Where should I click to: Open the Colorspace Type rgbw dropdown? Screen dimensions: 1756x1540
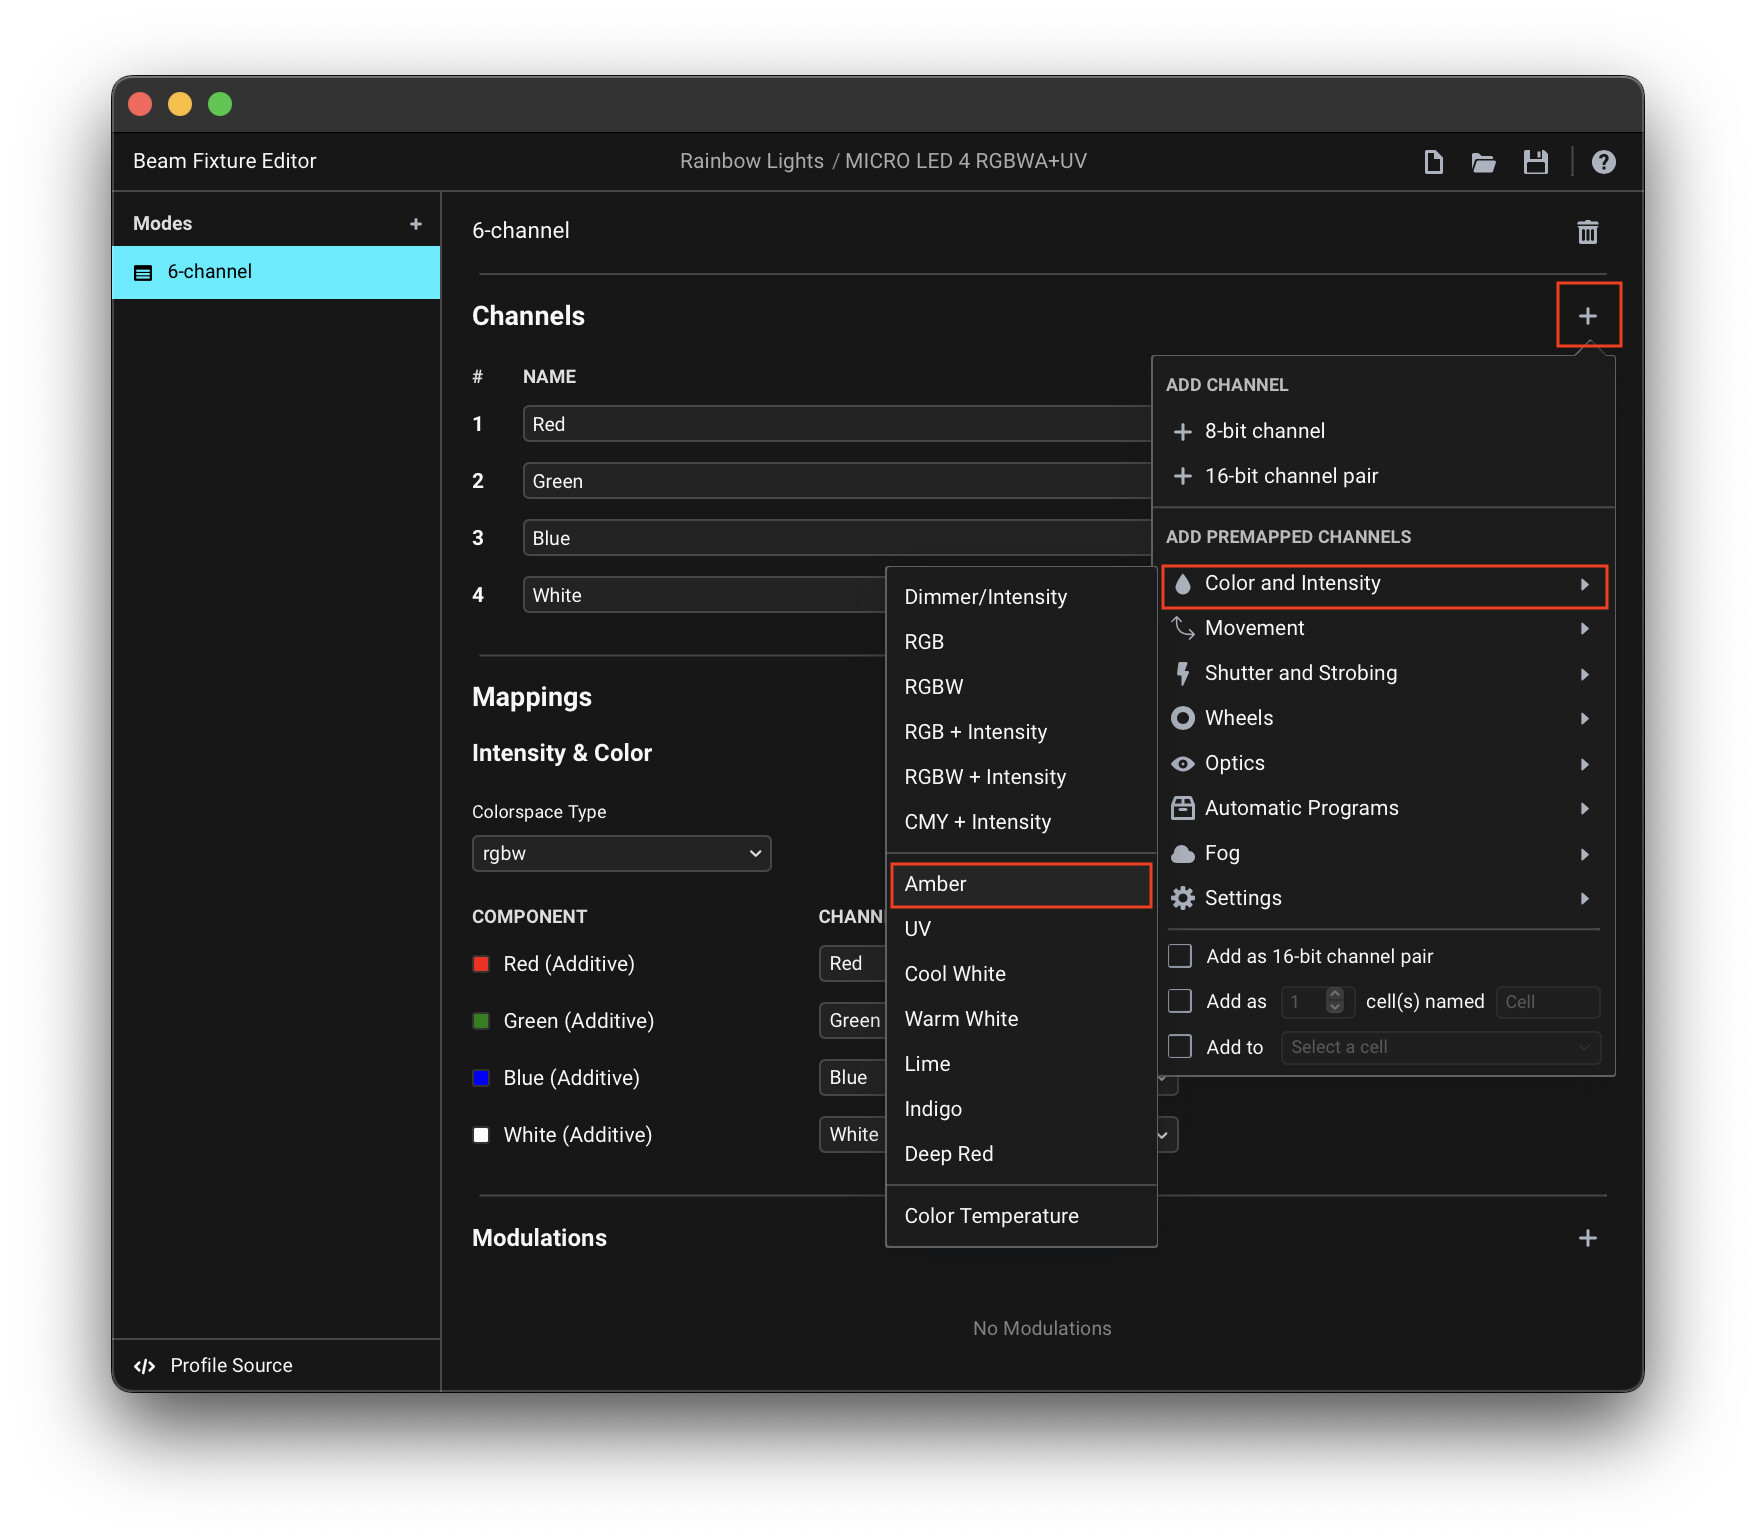(x=621, y=853)
